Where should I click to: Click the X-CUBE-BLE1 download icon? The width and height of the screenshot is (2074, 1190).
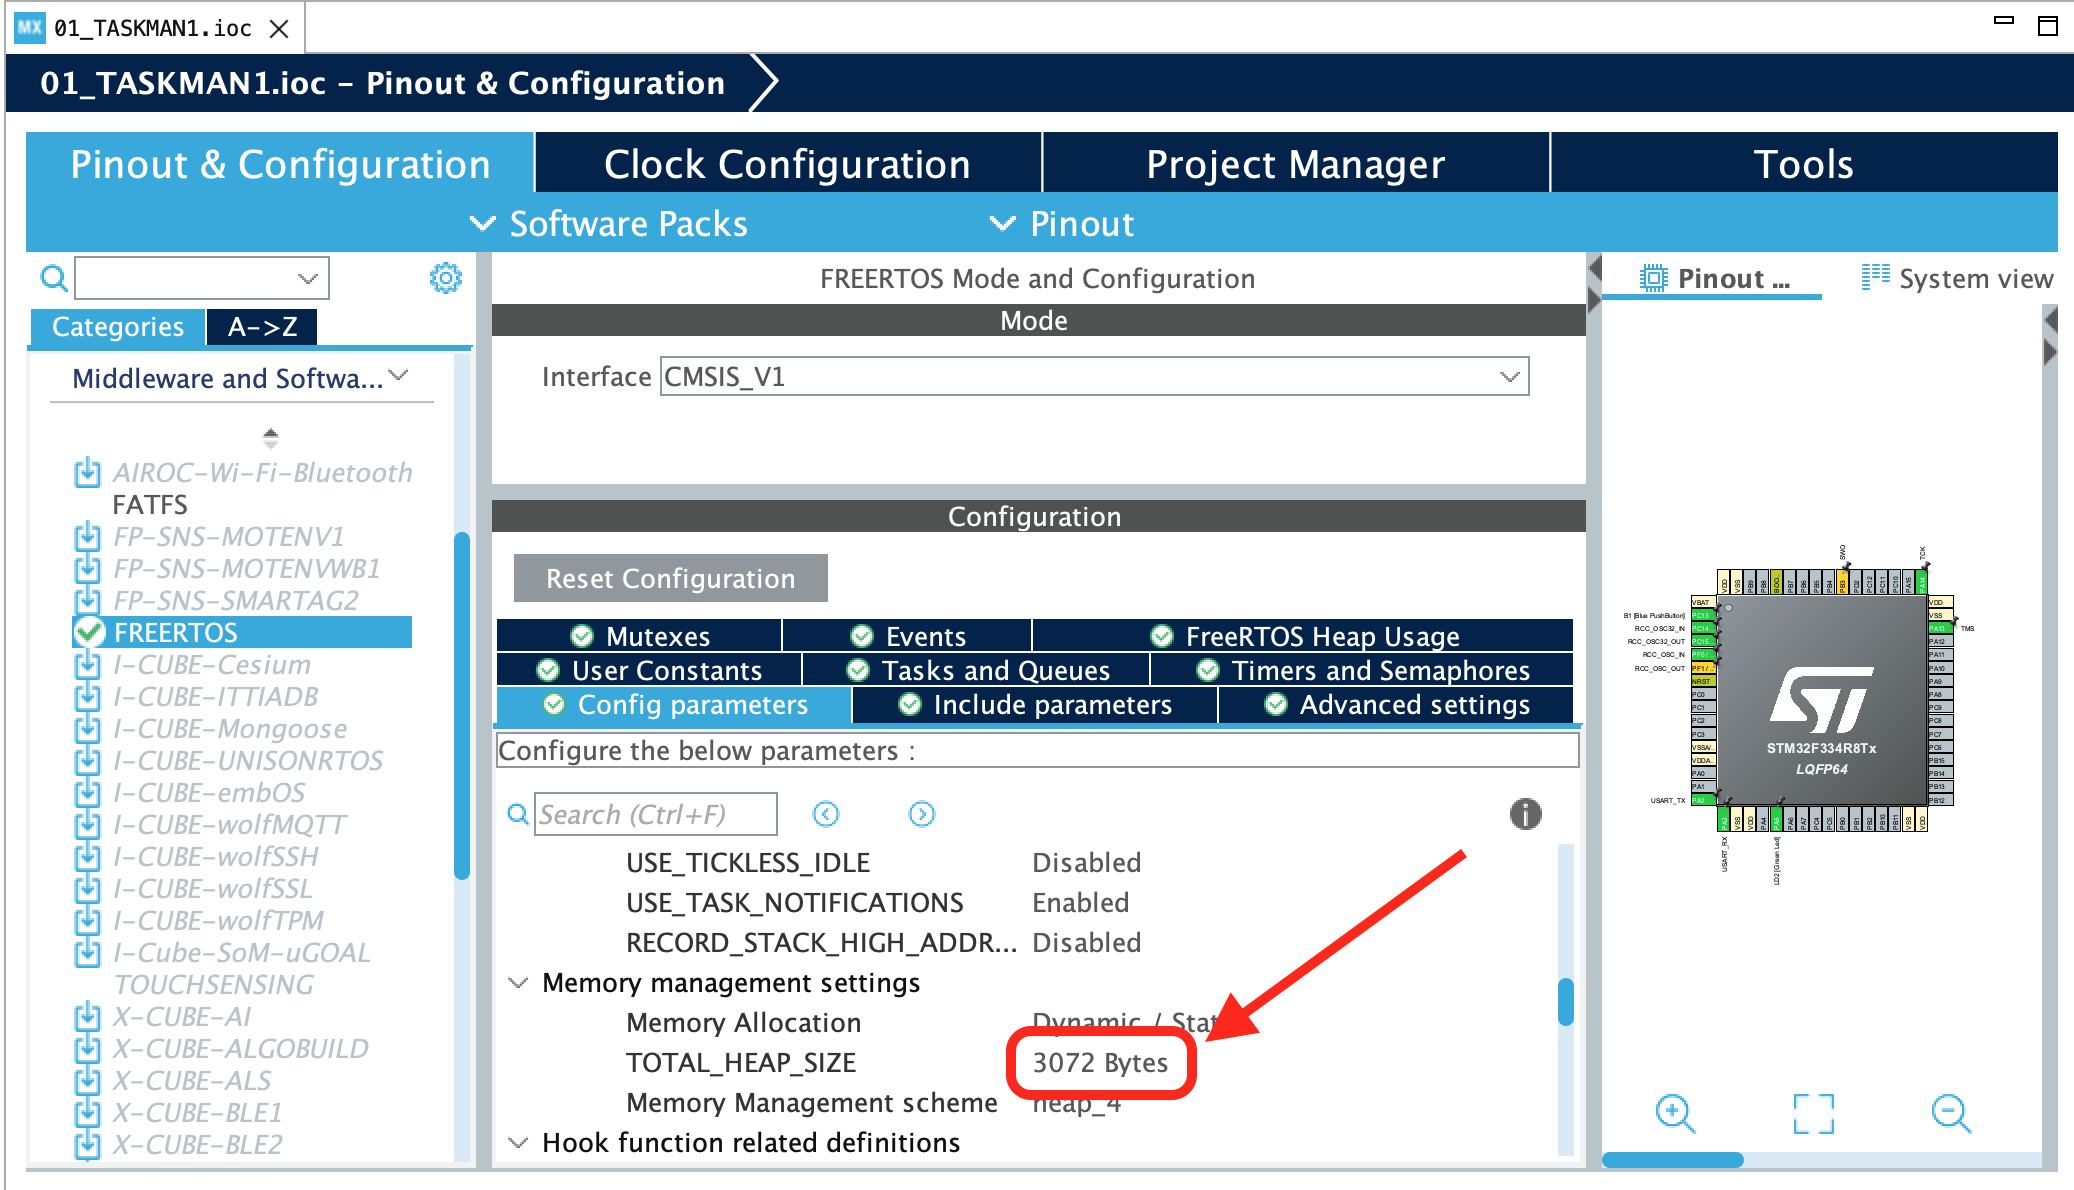(x=88, y=1112)
